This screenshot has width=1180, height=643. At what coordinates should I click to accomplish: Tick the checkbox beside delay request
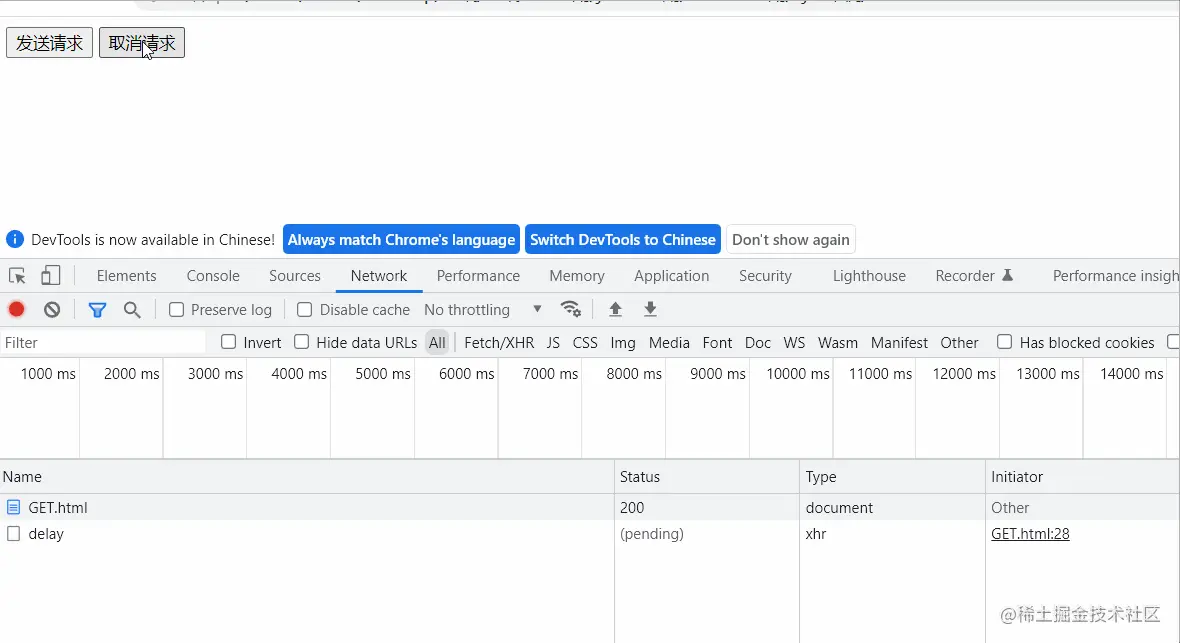click(x=14, y=534)
